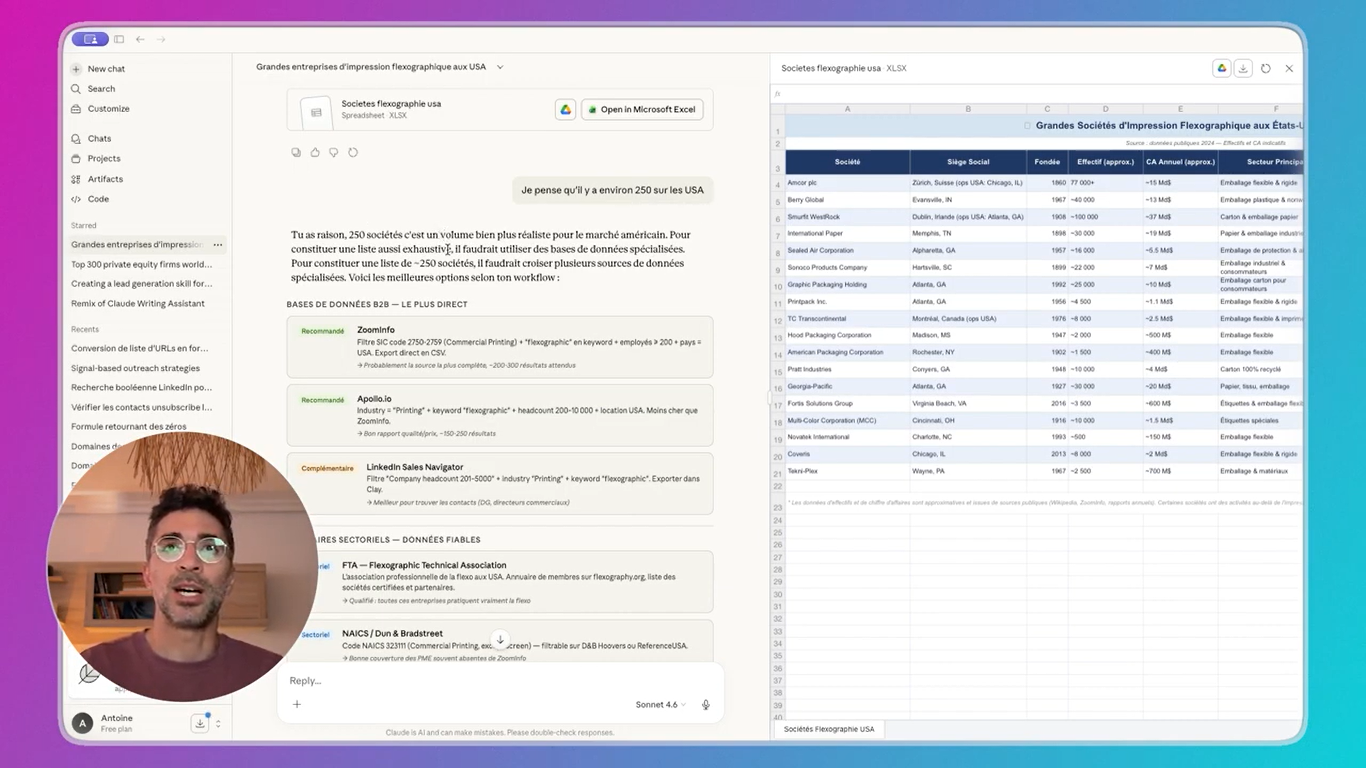Give thumbs down to the response
This screenshot has height=768, width=1366.
click(334, 153)
